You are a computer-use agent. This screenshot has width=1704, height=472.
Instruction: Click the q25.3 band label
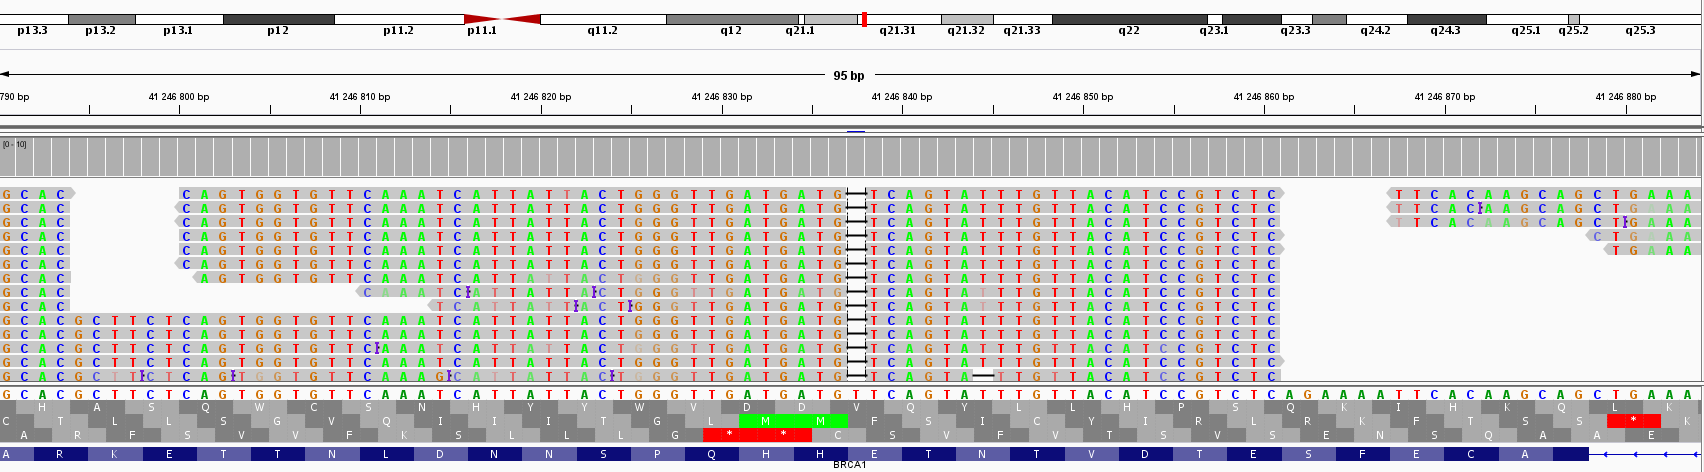click(1640, 31)
